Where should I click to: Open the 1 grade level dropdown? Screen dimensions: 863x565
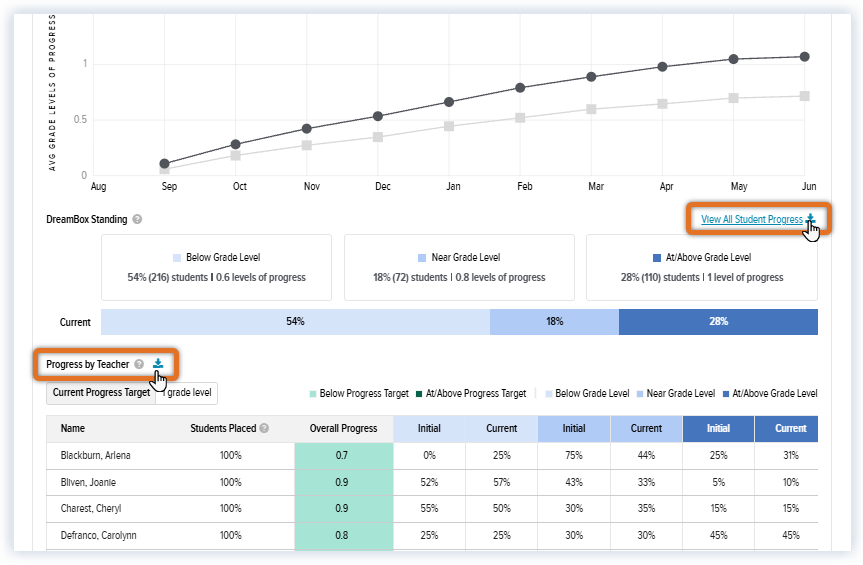[x=187, y=393]
